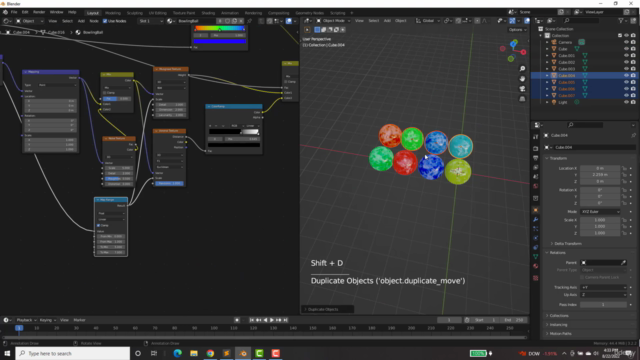Jump to the timeline end button
This screenshot has width=640, height=360.
click(x=286, y=320)
